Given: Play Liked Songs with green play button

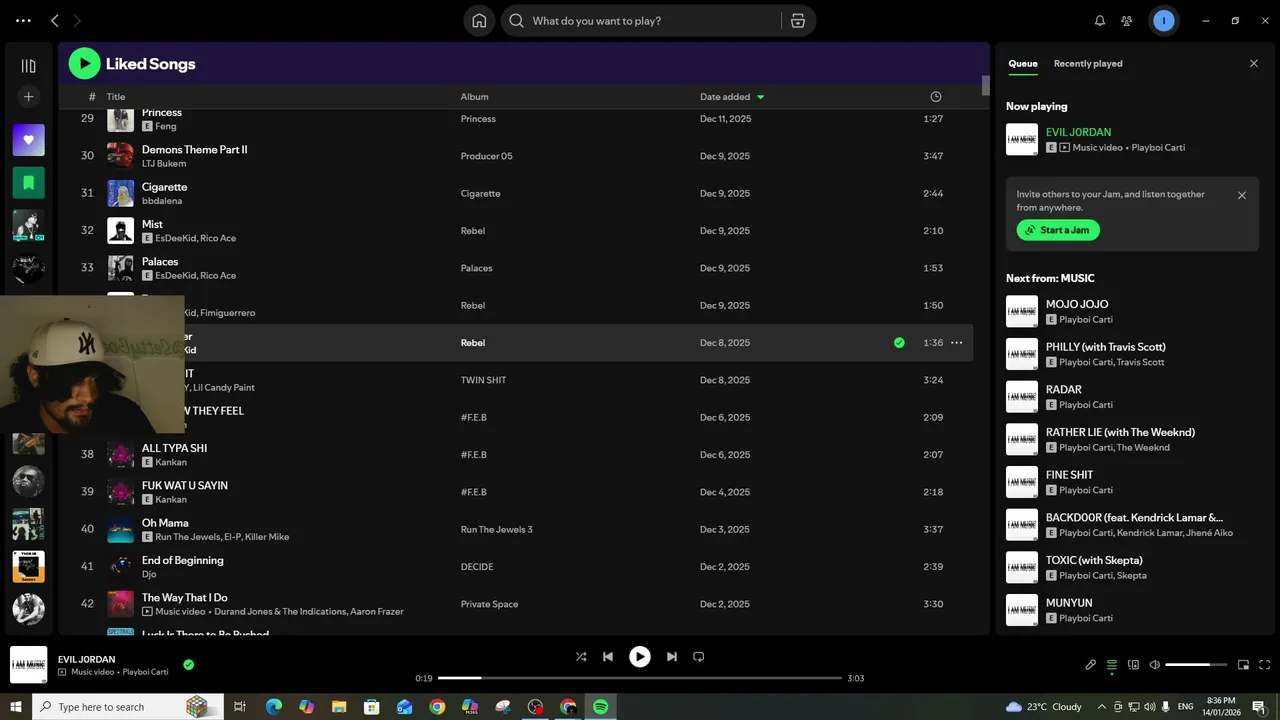Looking at the screenshot, I should tap(84, 64).
